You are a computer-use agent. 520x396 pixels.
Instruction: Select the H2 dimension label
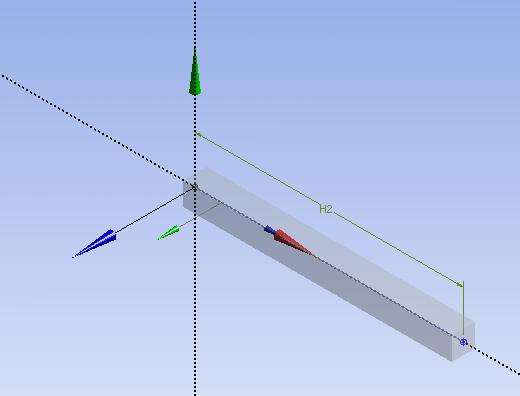coord(326,209)
